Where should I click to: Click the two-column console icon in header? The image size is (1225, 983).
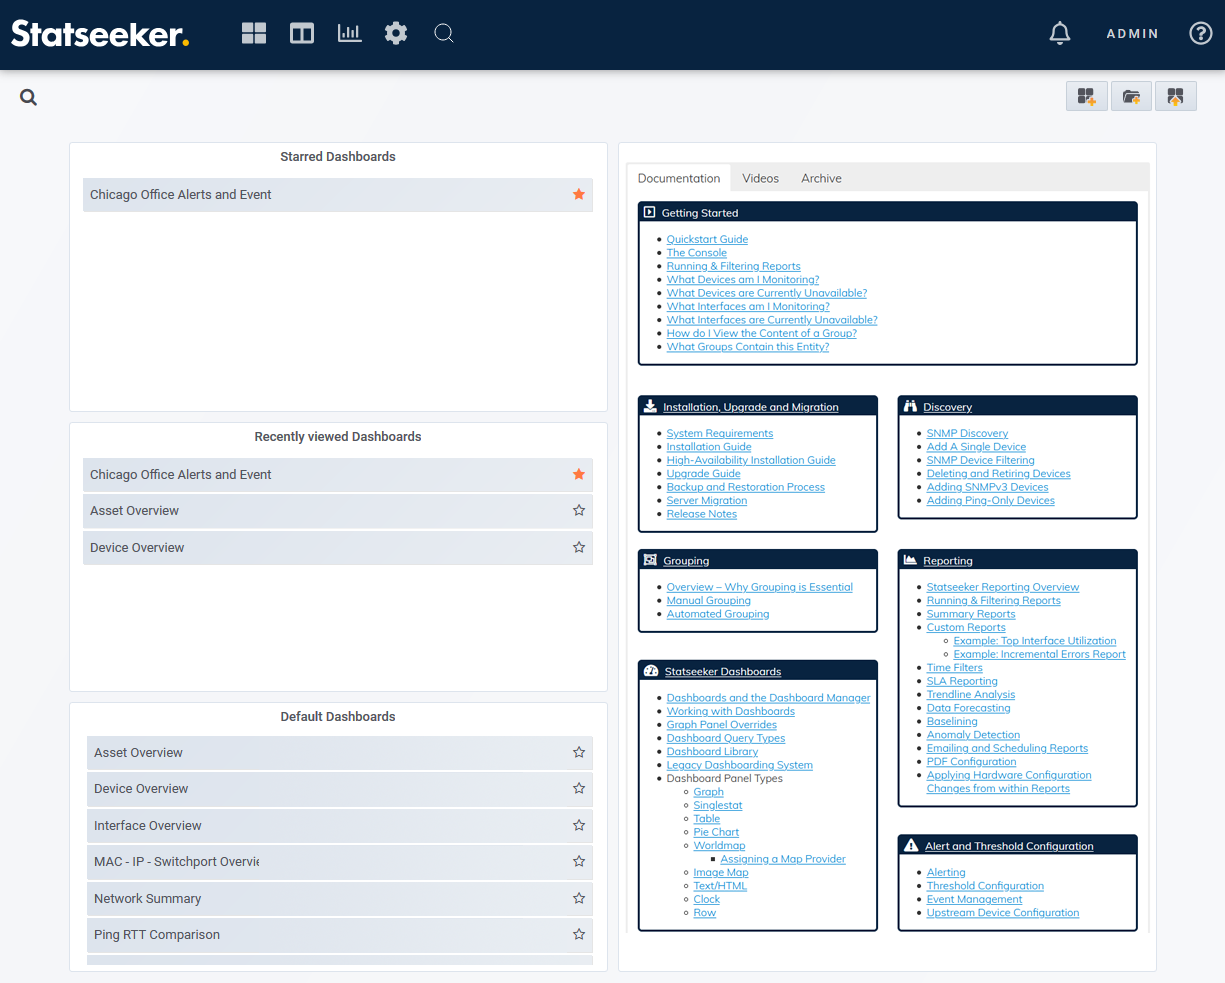(302, 34)
